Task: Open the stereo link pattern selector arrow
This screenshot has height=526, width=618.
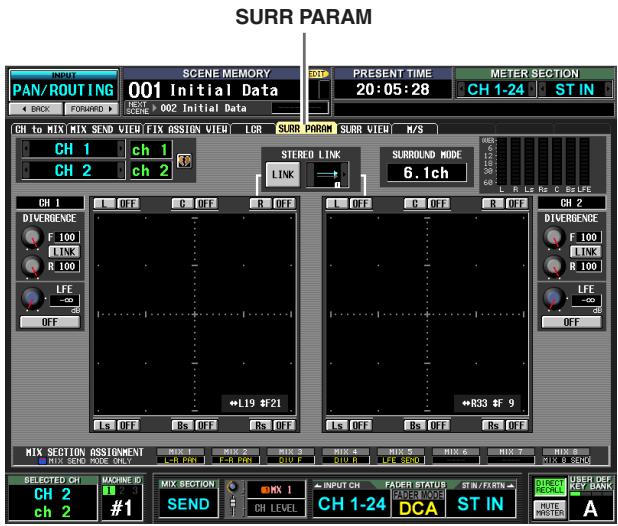Action: (345, 174)
